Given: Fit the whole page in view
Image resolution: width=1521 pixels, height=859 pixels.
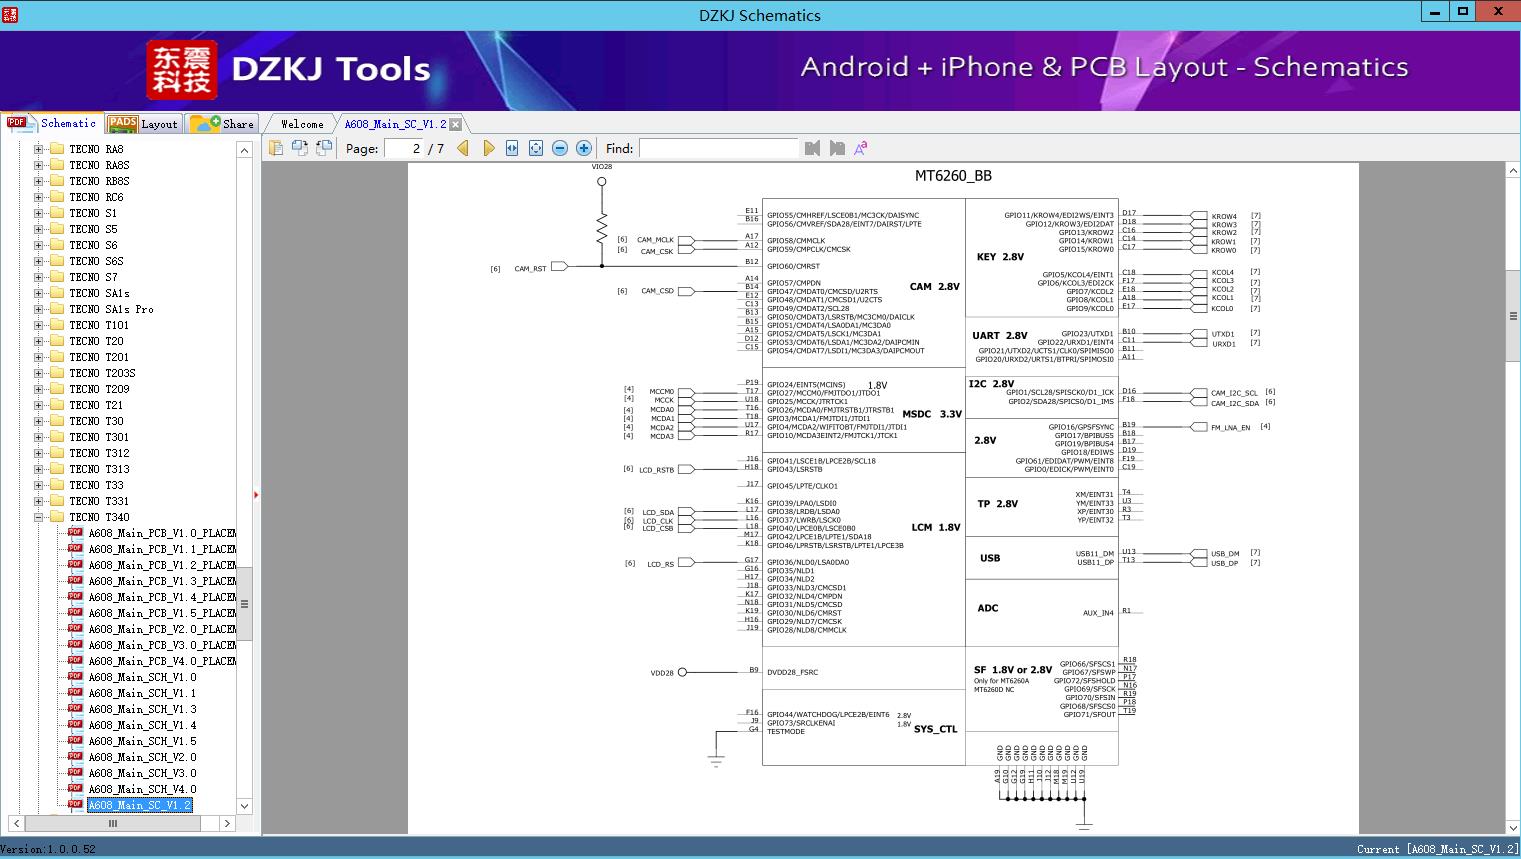Looking at the screenshot, I should coord(536,148).
